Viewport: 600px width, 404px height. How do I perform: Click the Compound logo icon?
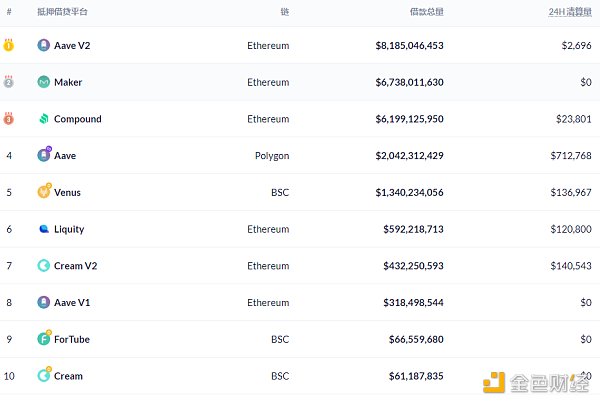43,119
